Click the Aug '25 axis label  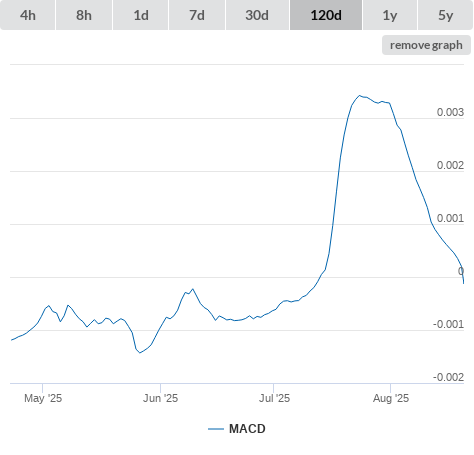[x=391, y=398]
